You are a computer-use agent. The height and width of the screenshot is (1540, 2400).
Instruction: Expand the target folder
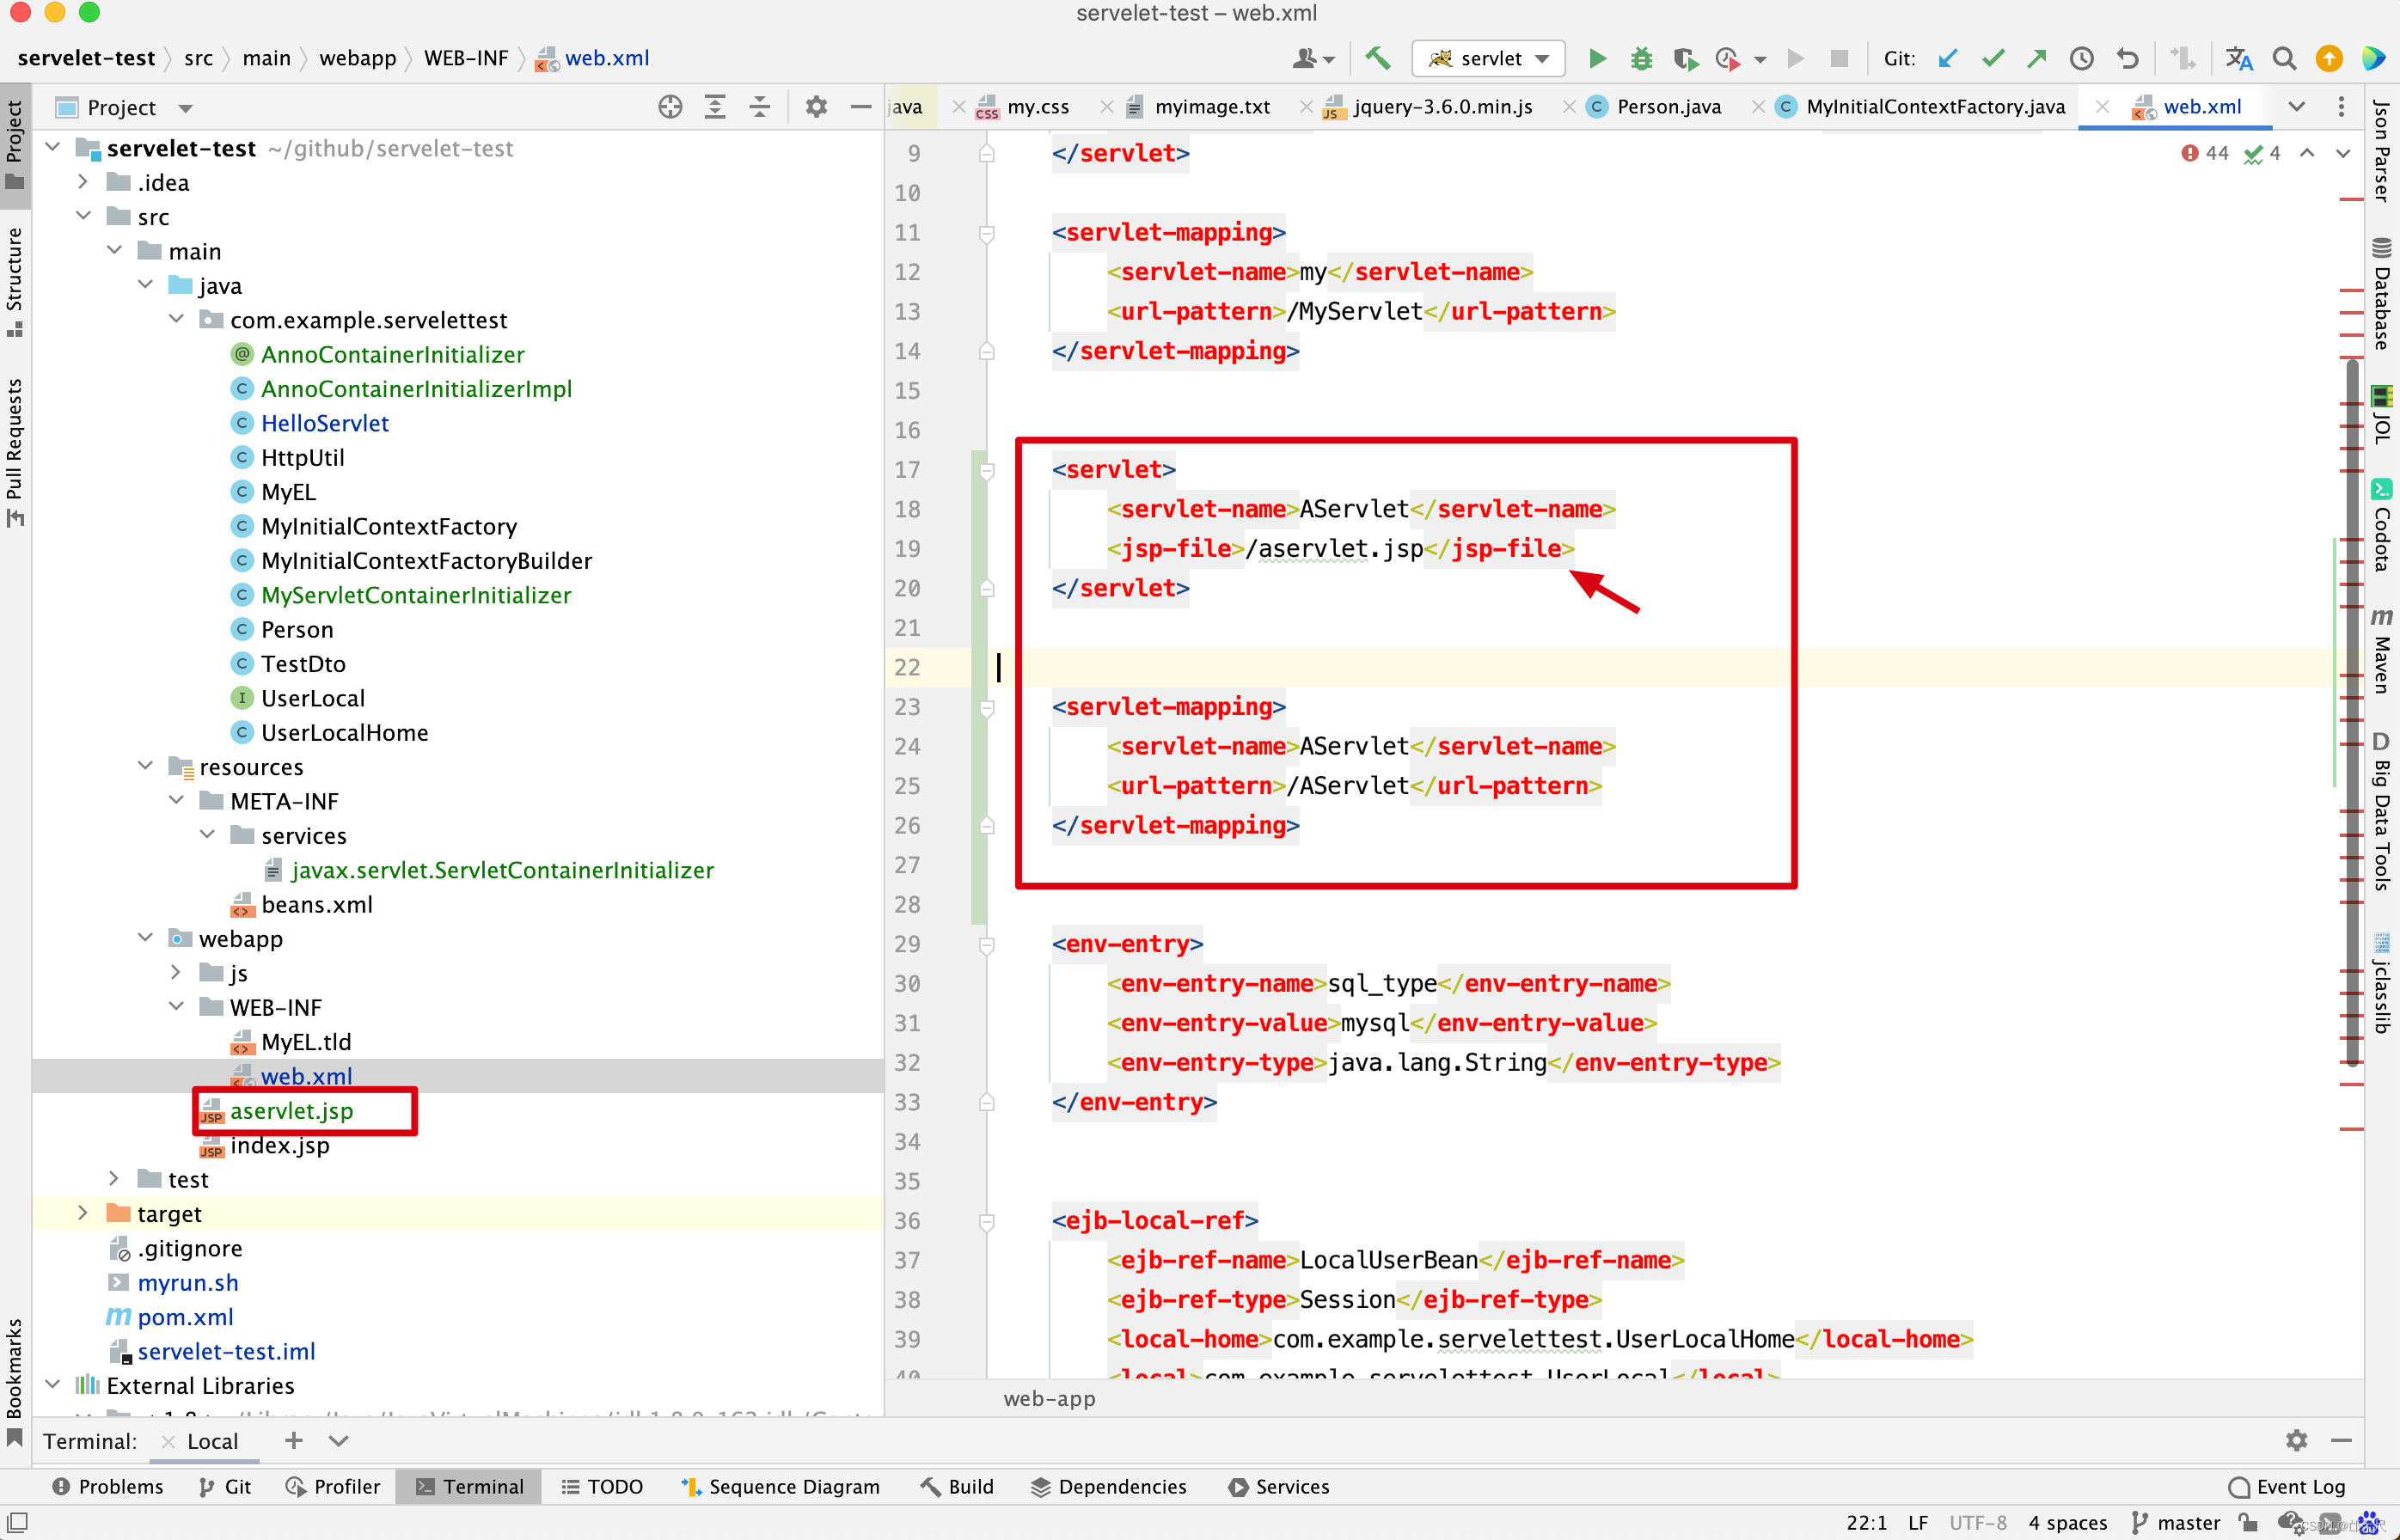83,1213
